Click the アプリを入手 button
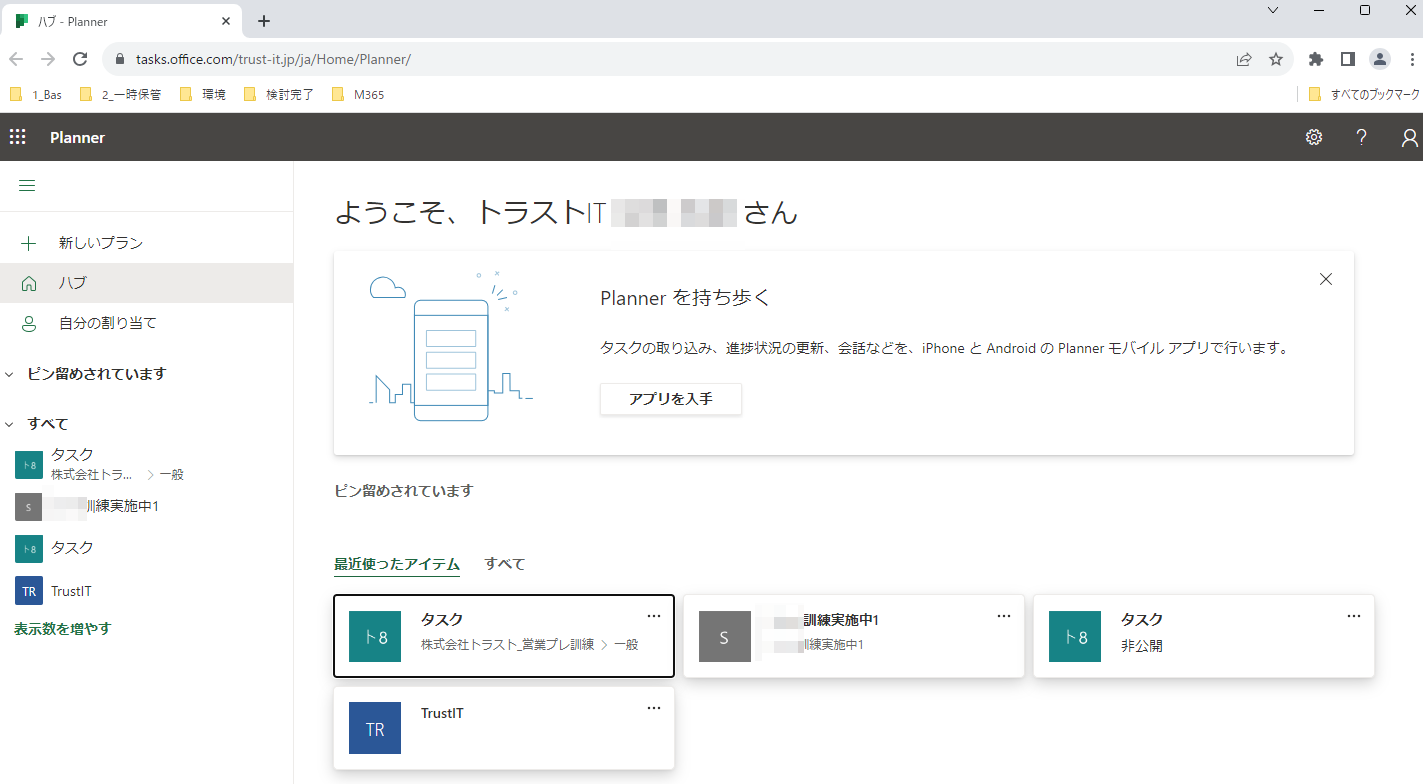 [671, 399]
